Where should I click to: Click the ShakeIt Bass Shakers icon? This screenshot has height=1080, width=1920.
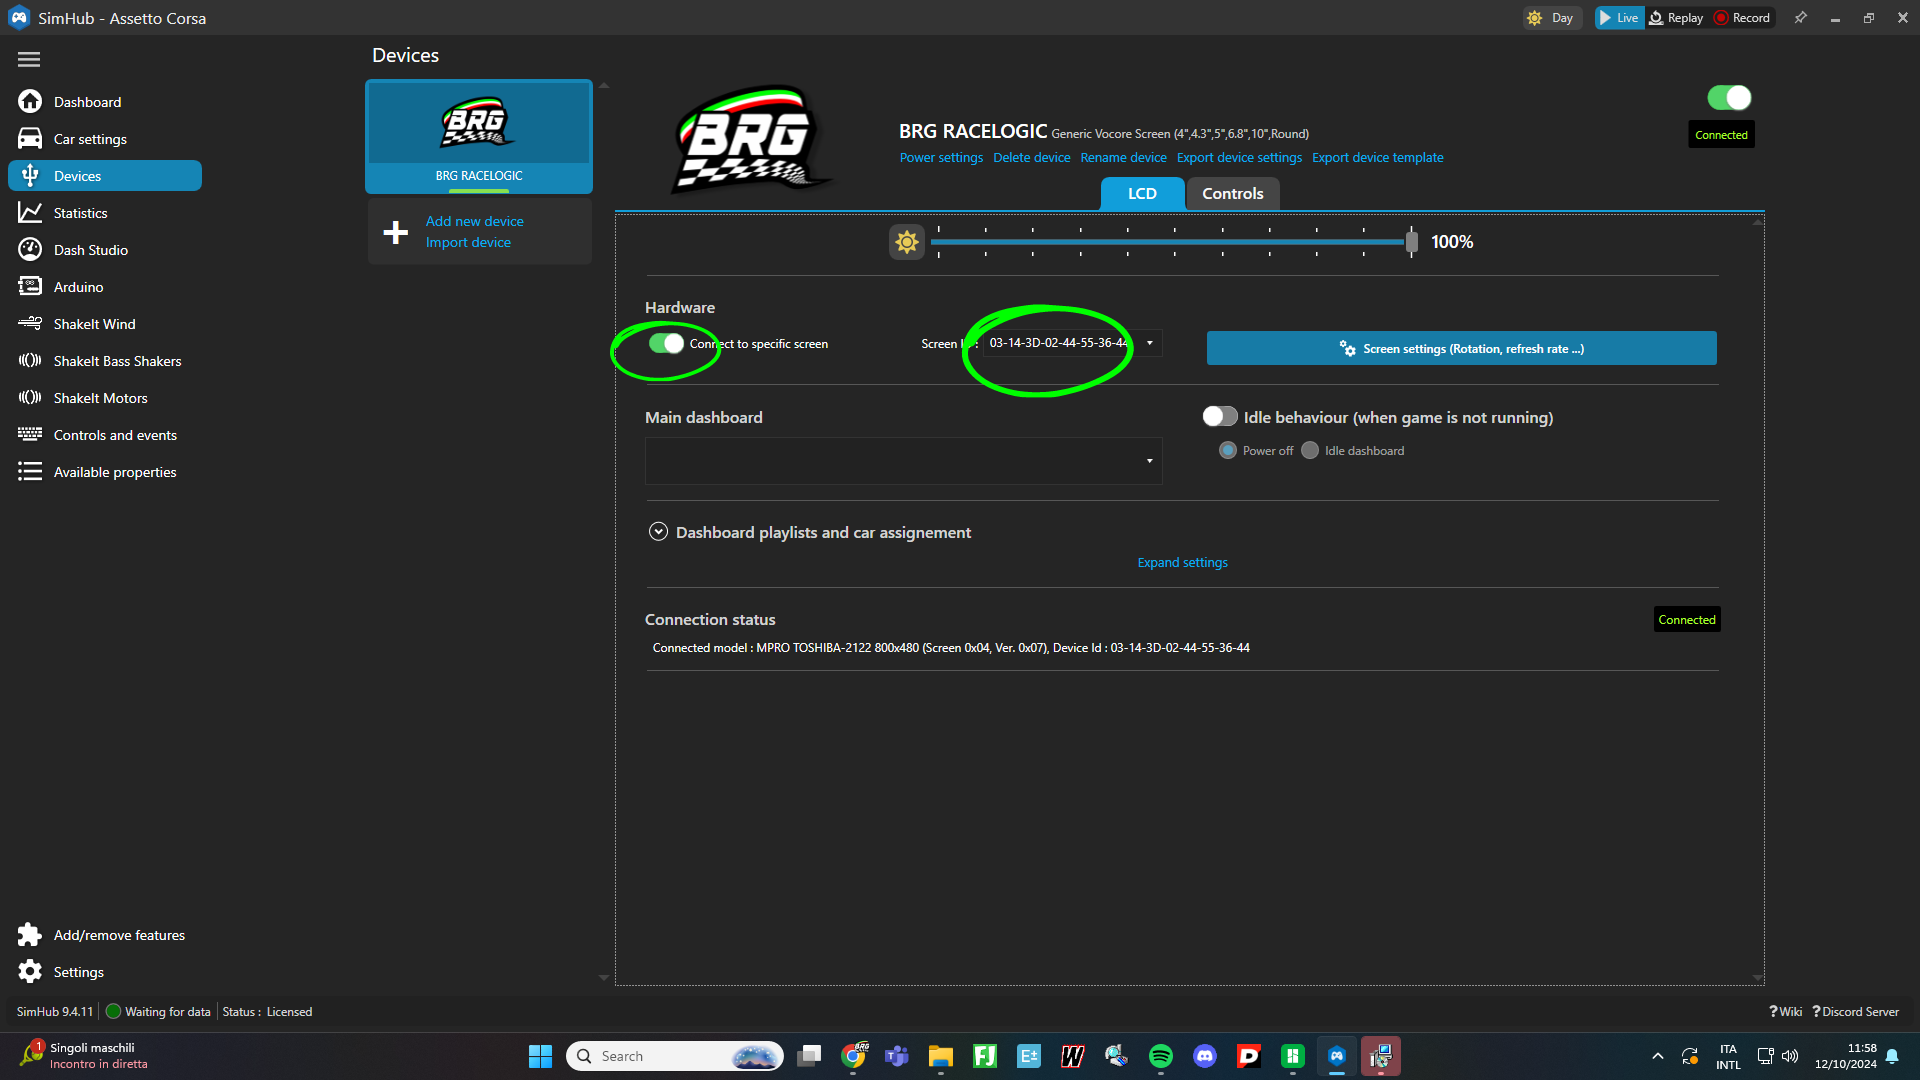[30, 361]
